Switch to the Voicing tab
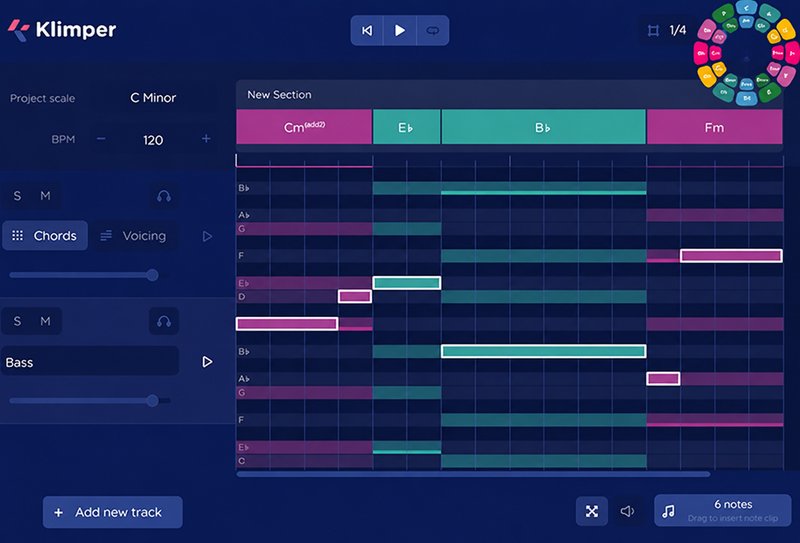The width and height of the screenshot is (800, 543). coord(134,235)
